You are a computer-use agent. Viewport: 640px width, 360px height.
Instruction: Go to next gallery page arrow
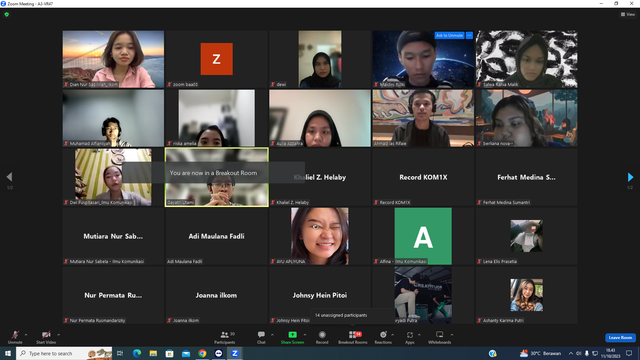pyautogui.click(x=630, y=177)
